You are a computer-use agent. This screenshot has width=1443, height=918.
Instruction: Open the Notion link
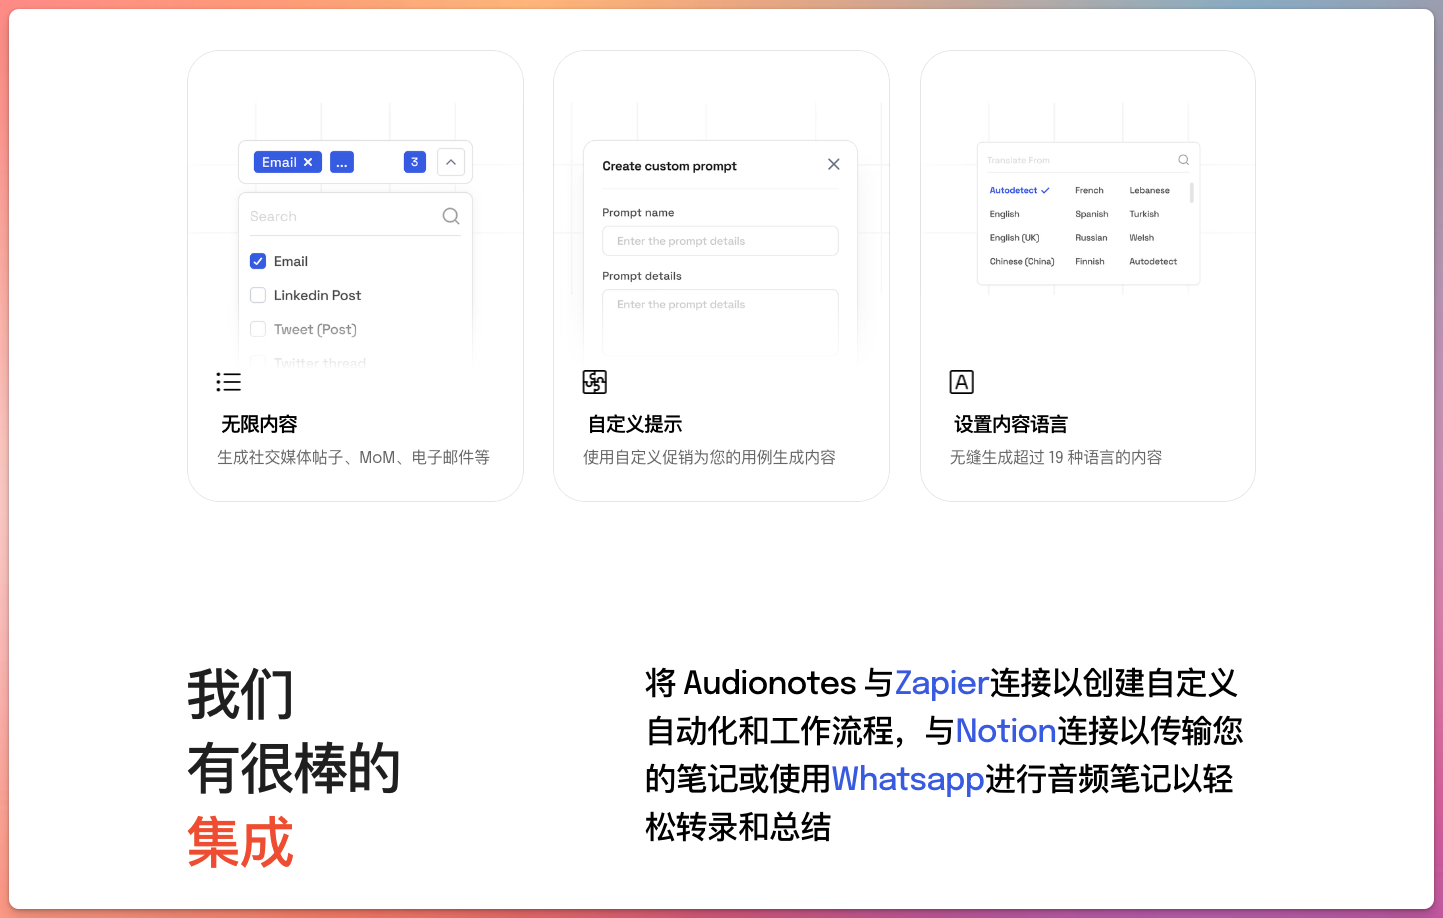pyautogui.click(x=1006, y=731)
